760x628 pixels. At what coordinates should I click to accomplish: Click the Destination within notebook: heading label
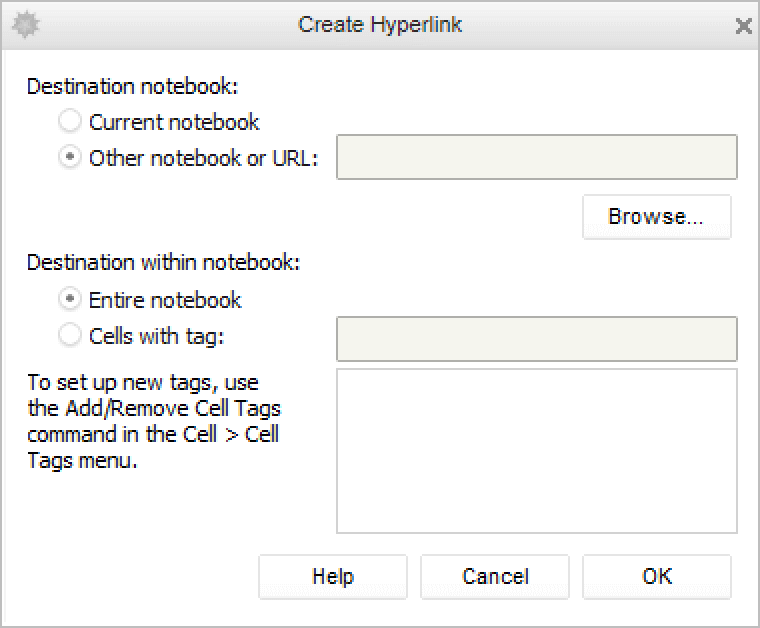(163, 263)
